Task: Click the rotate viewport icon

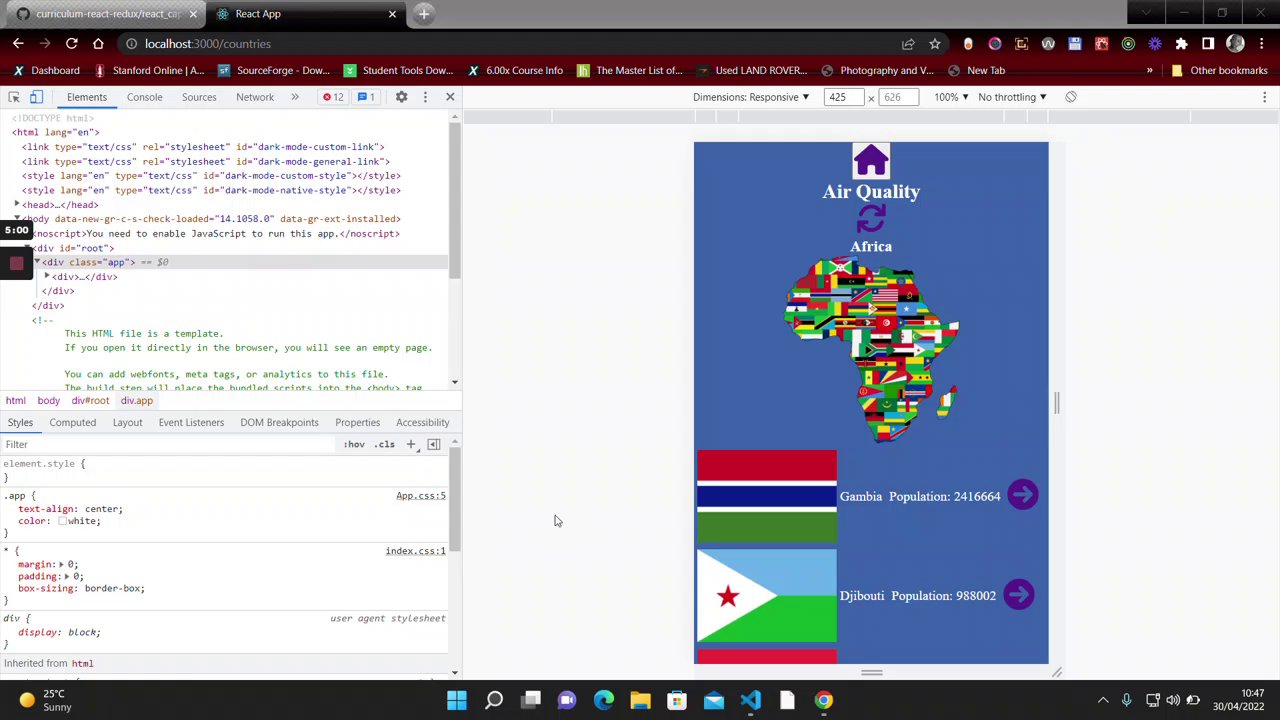Action: [x=1071, y=97]
